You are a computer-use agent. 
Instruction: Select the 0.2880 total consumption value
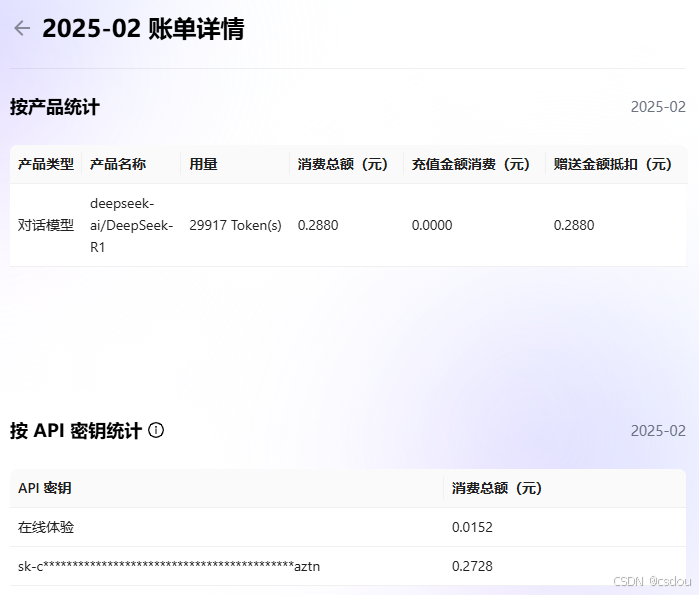(x=318, y=226)
